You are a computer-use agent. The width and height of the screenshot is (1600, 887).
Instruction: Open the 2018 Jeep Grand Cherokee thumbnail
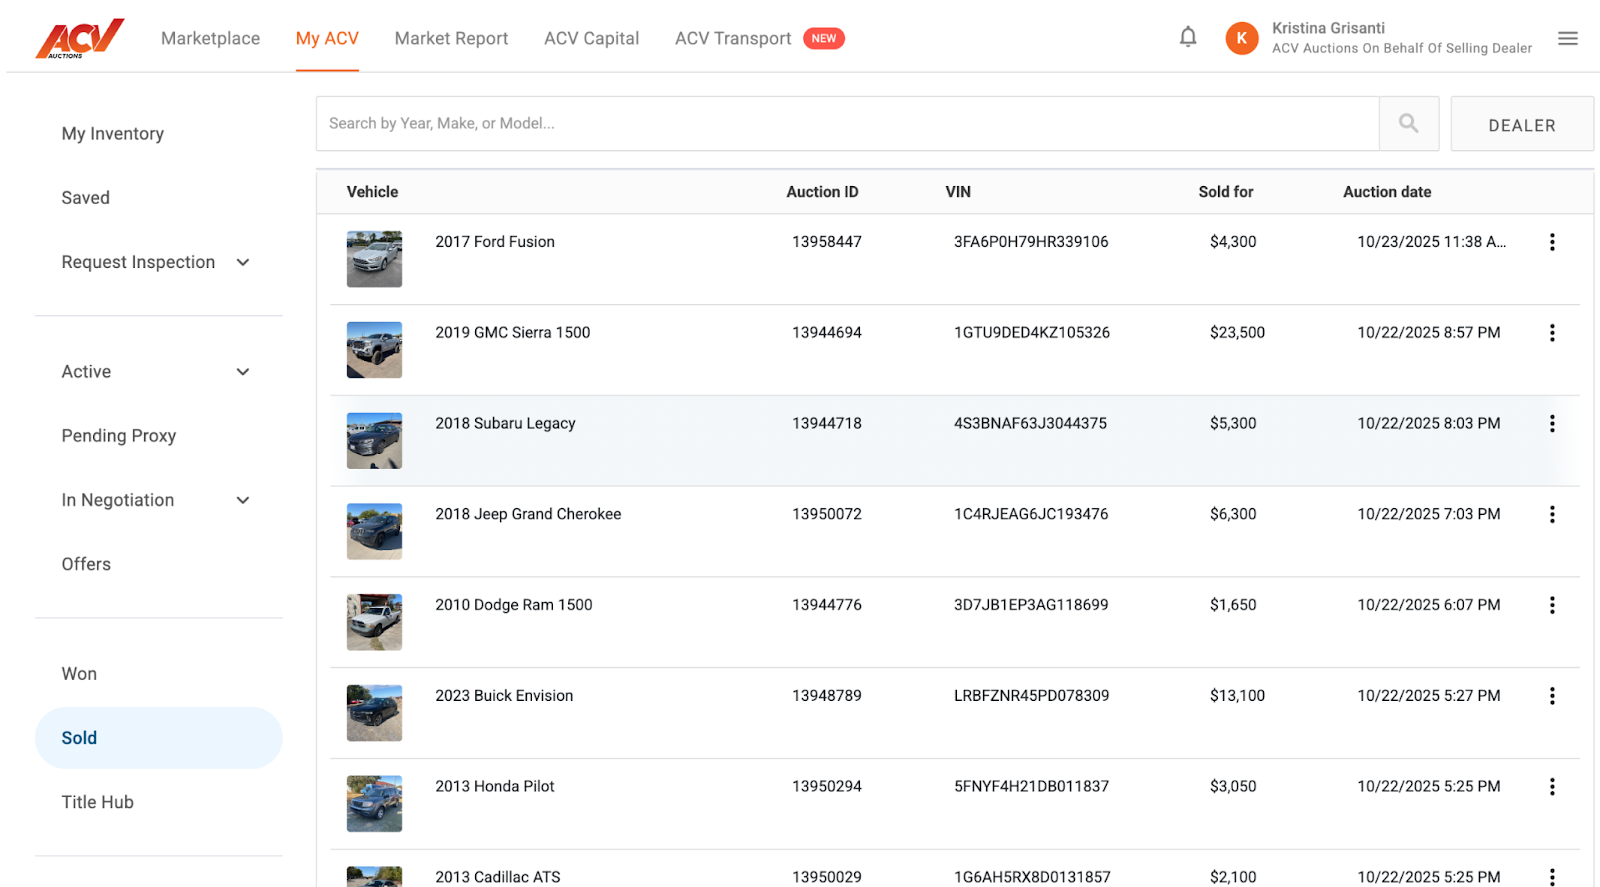(374, 531)
